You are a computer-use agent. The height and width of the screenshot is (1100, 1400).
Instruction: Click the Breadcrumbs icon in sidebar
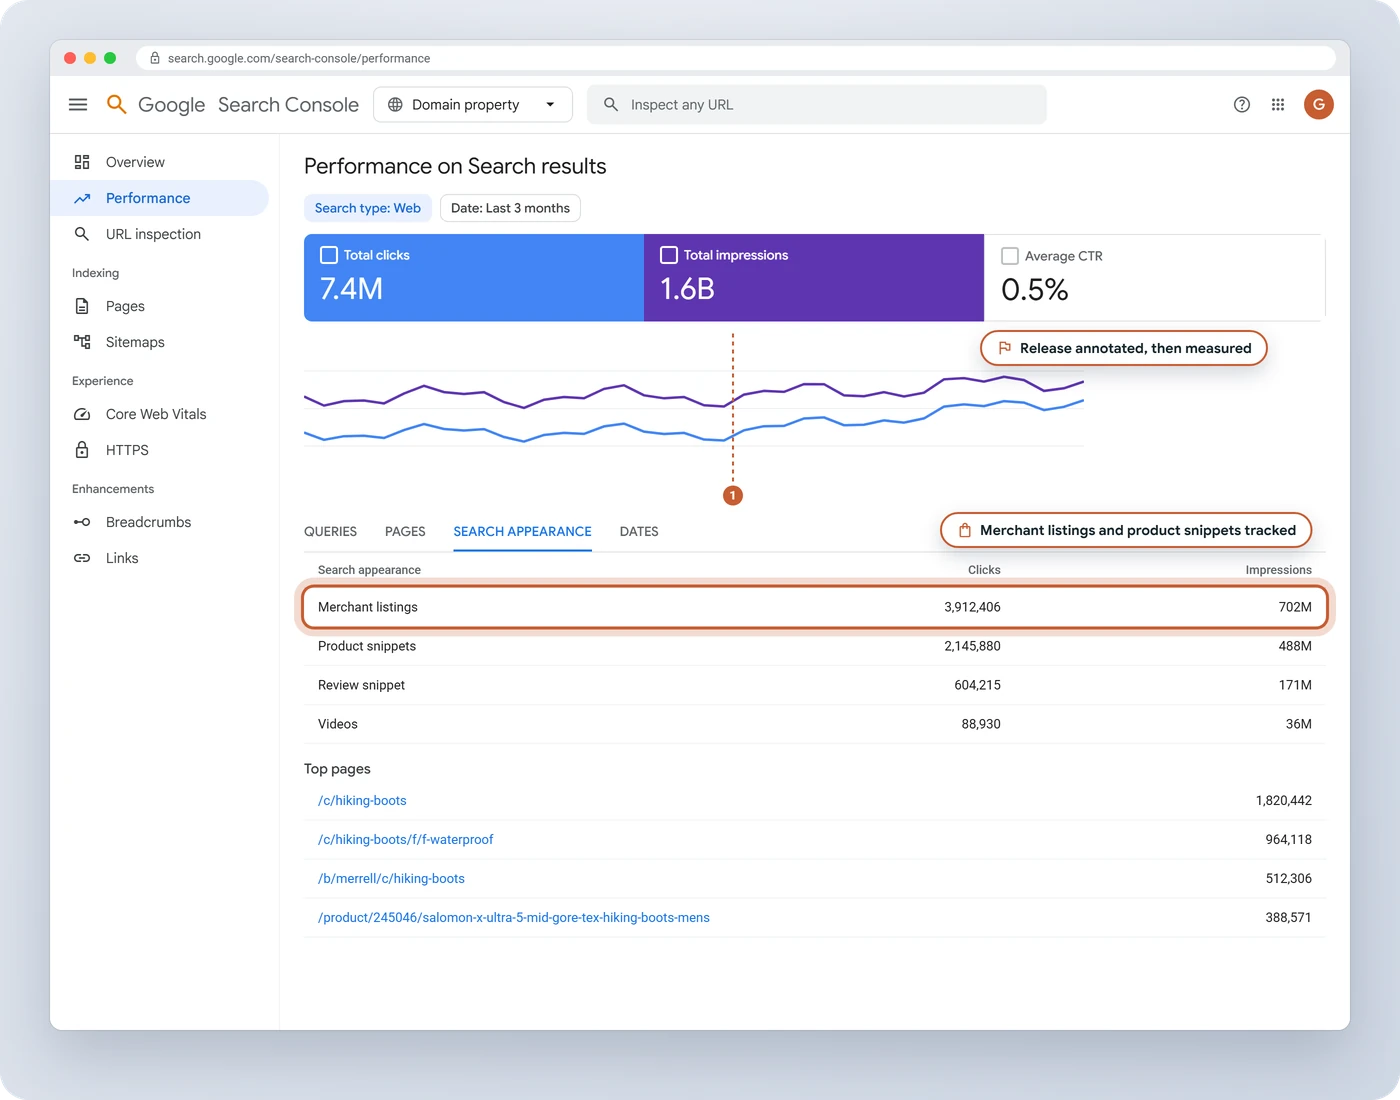82,522
